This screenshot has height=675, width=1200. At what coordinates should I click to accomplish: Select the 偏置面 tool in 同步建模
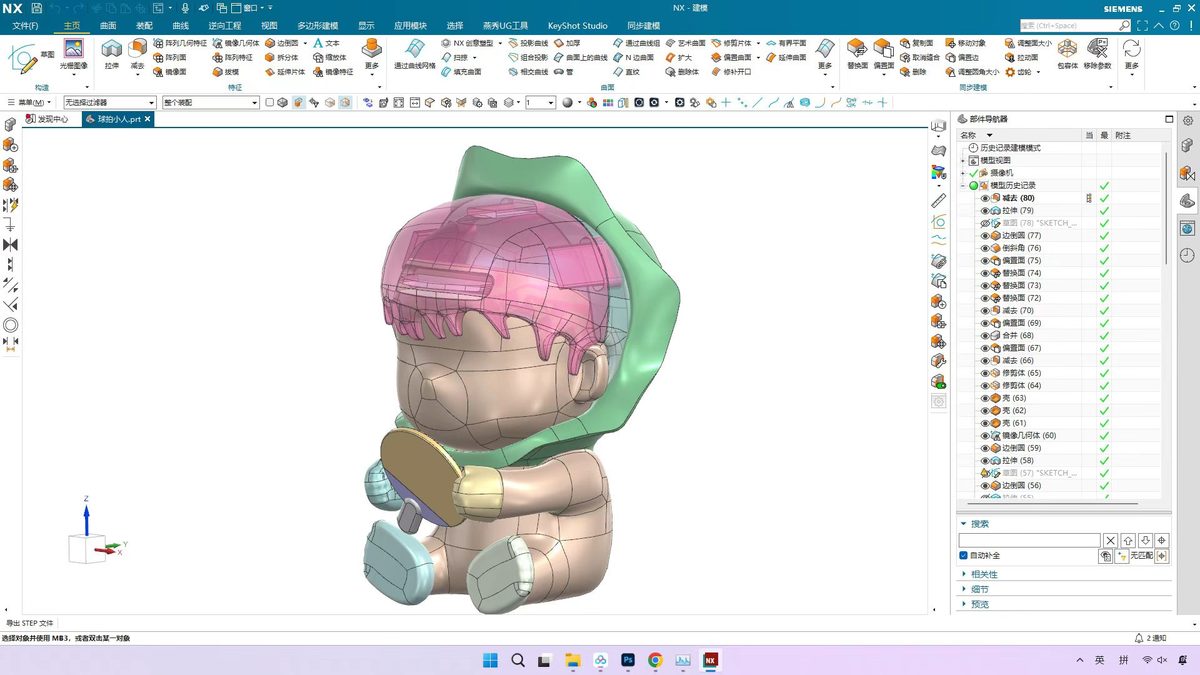click(x=883, y=54)
